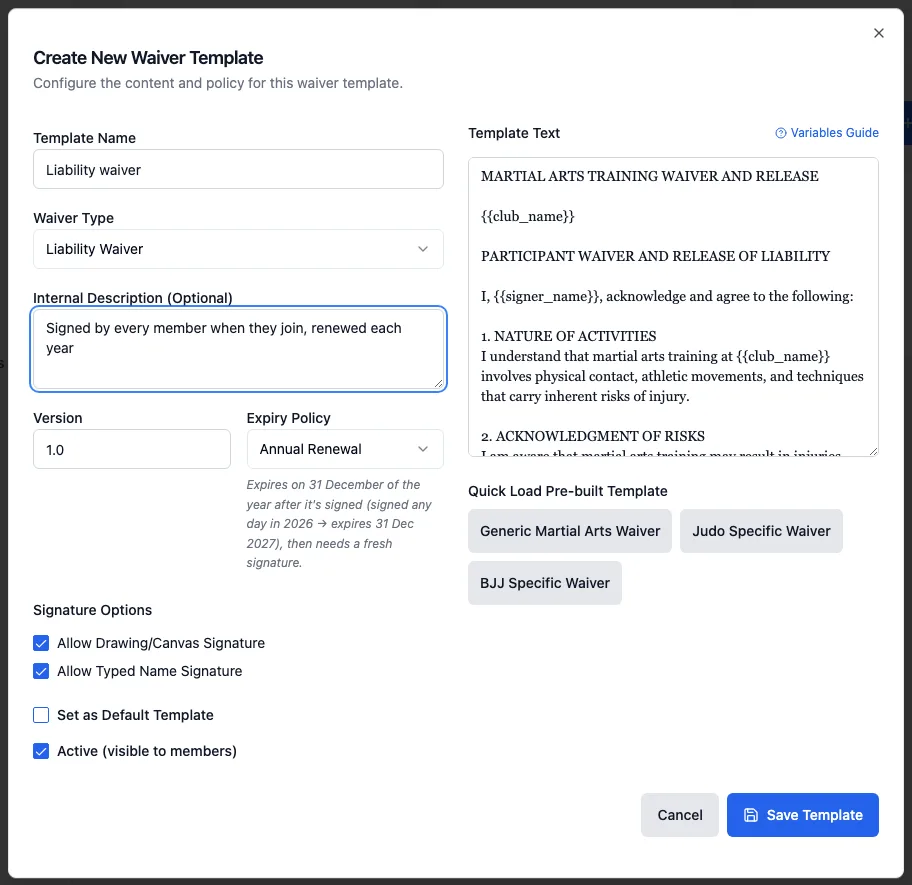The height and width of the screenshot is (885, 912).
Task: Click the floppy disk icon in Save Template
Action: pyautogui.click(x=751, y=815)
